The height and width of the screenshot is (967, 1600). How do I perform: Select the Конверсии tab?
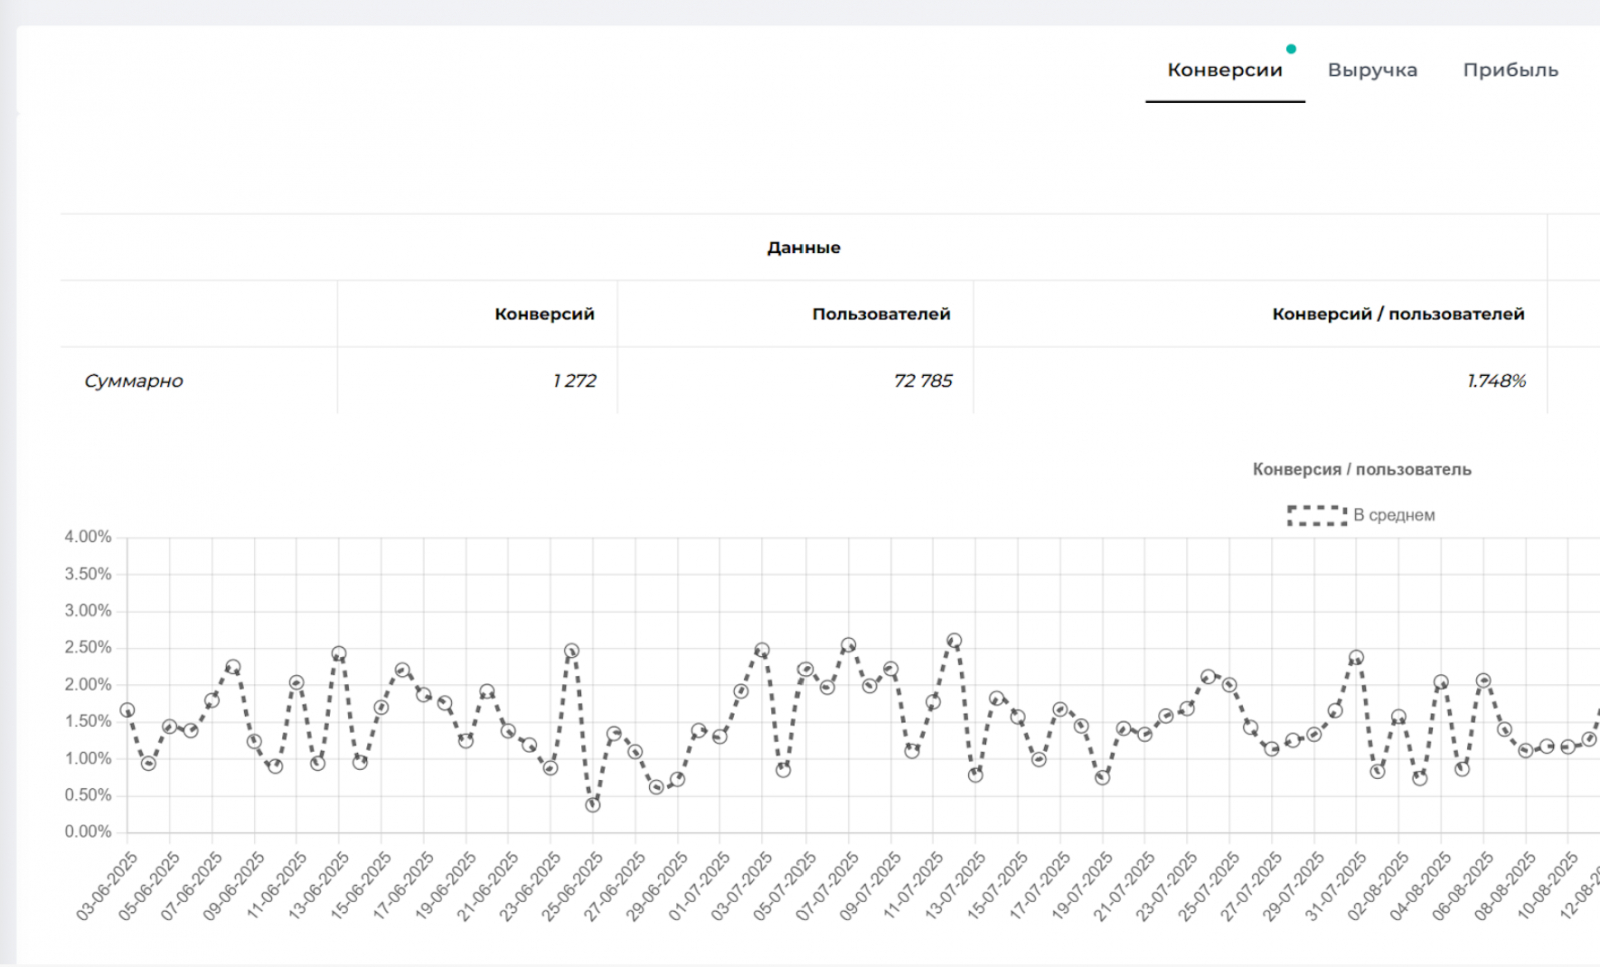1224,70
